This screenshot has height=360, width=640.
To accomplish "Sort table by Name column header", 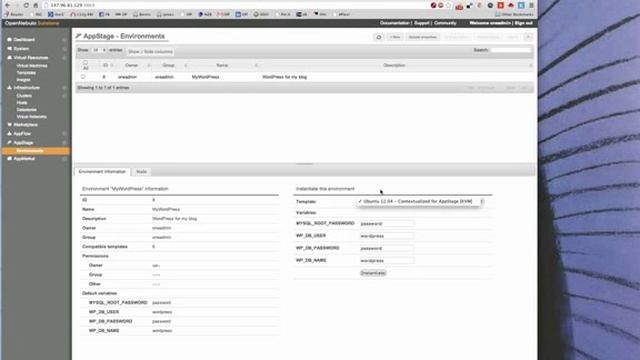I will tap(222, 65).
